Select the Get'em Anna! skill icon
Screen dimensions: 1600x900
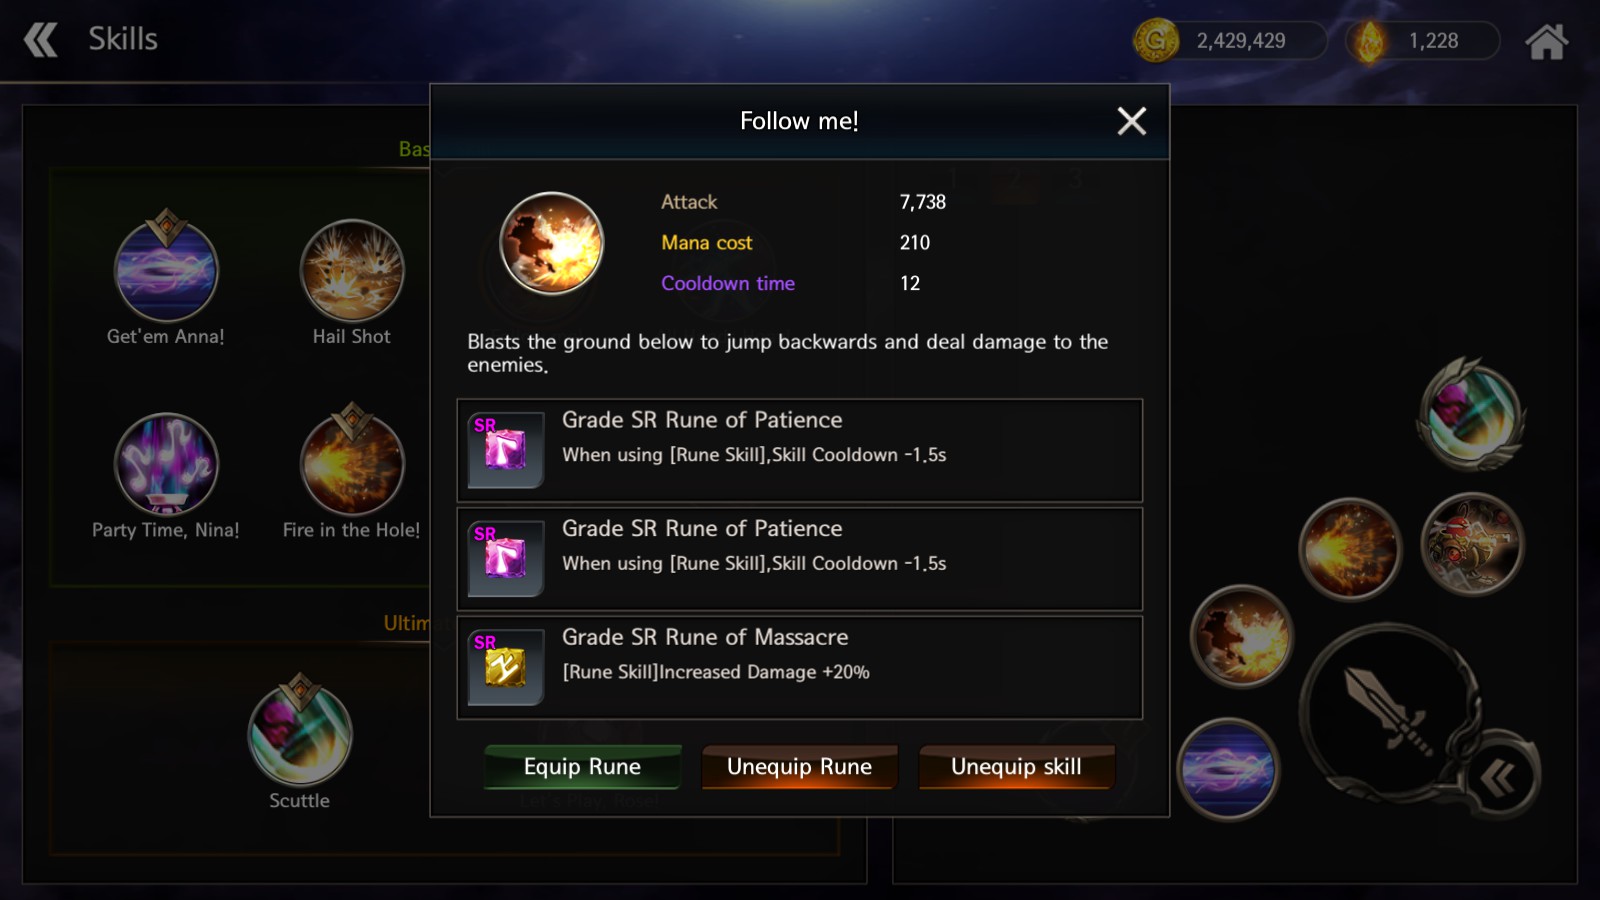pos(166,270)
